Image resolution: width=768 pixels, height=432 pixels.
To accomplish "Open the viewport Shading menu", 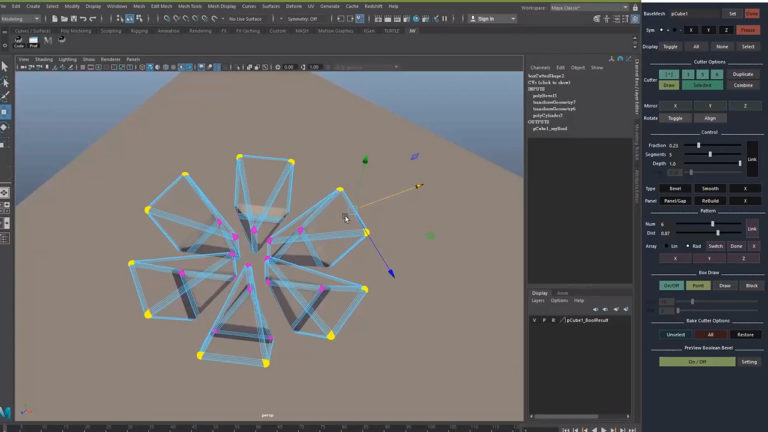I will pyautogui.click(x=44, y=59).
